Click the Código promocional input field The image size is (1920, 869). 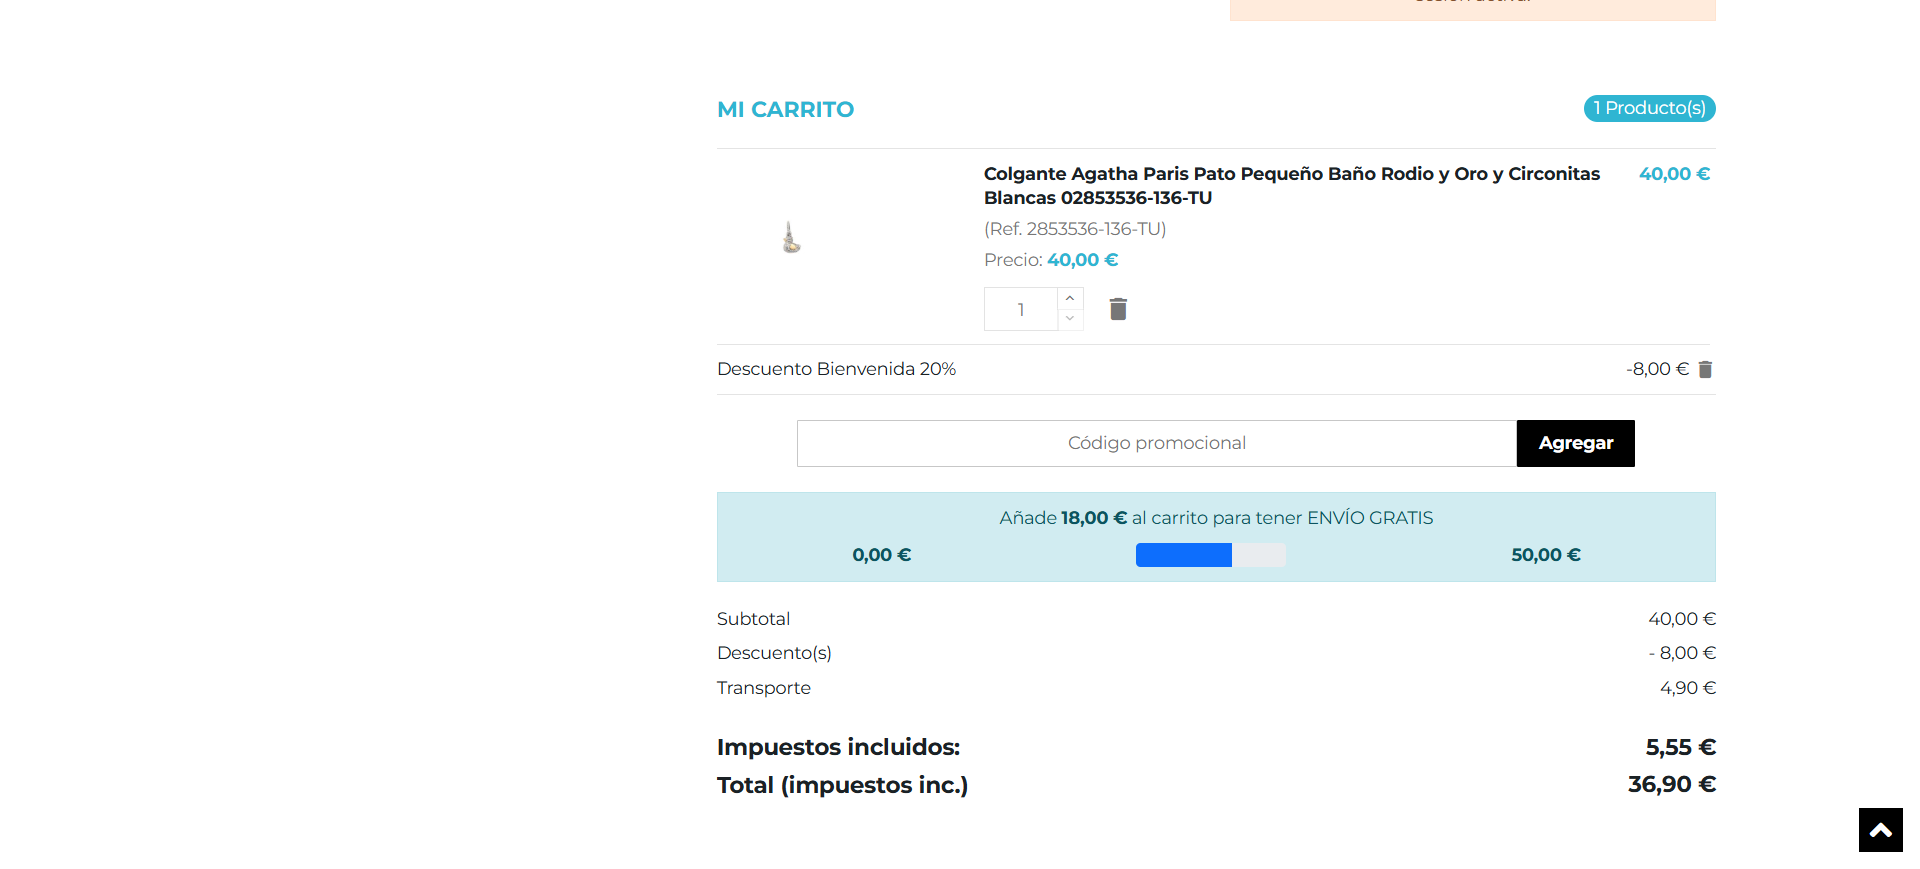click(1156, 443)
